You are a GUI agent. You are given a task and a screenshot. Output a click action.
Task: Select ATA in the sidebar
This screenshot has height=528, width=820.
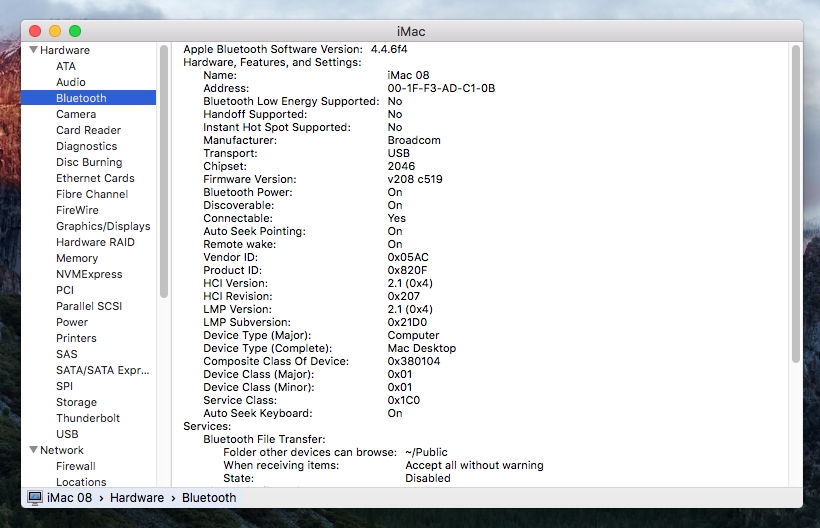point(66,66)
